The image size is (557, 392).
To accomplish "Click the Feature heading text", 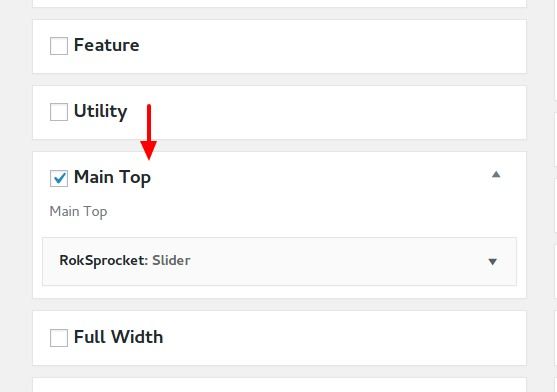I will point(107,45).
